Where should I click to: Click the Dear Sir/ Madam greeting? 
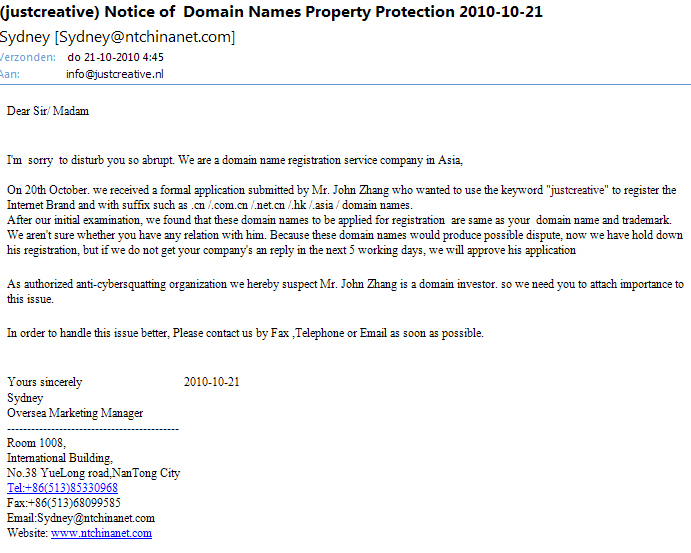[x=48, y=111]
